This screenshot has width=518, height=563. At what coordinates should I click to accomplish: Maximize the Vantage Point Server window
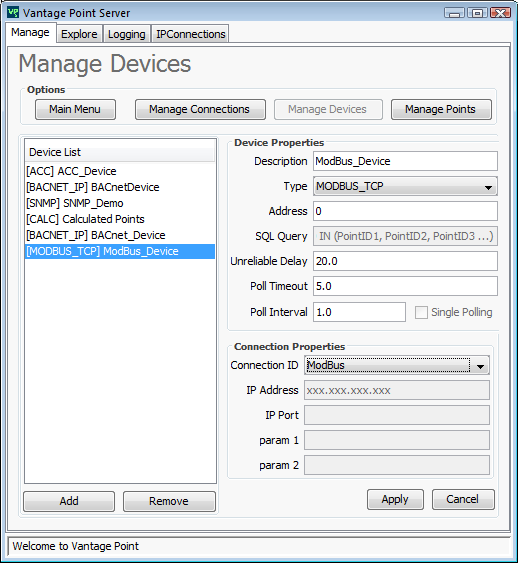click(x=477, y=13)
